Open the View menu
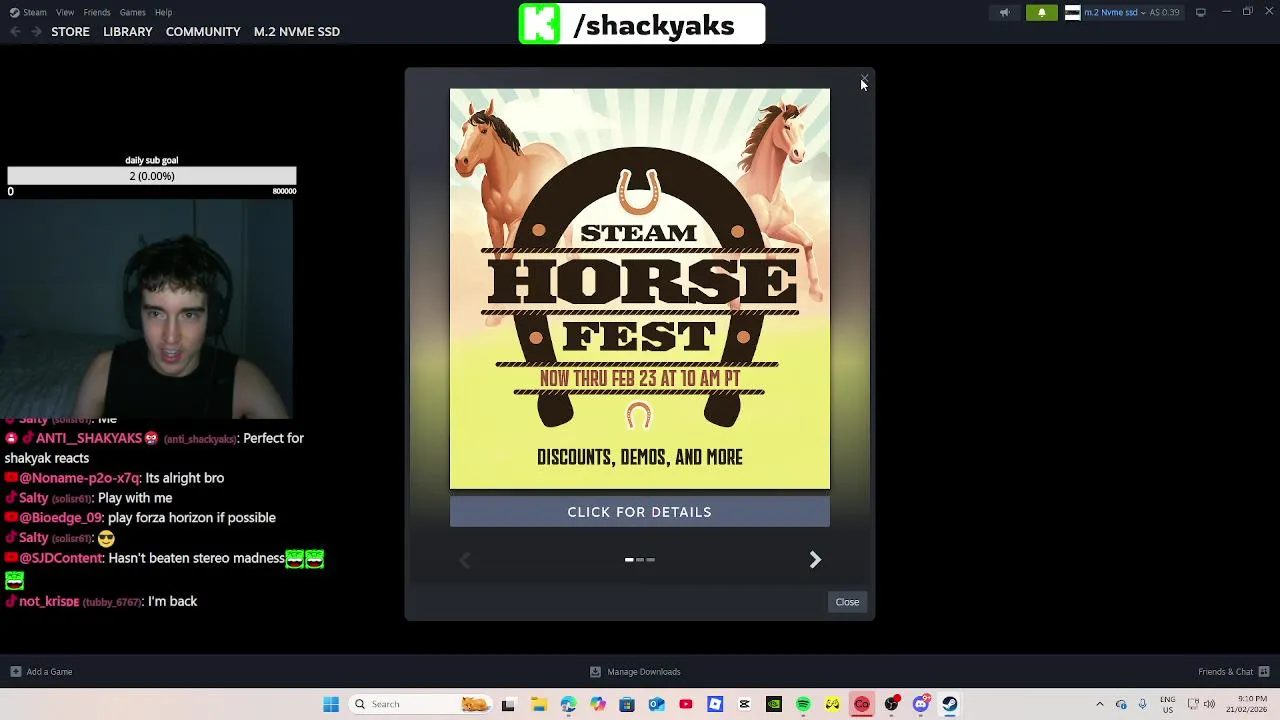Viewport: 1280px width, 720px height. point(65,12)
